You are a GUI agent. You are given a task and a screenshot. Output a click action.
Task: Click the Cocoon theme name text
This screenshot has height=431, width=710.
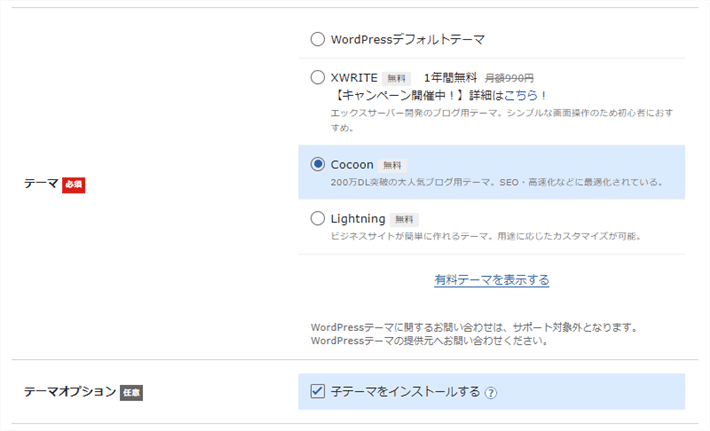coord(353,164)
